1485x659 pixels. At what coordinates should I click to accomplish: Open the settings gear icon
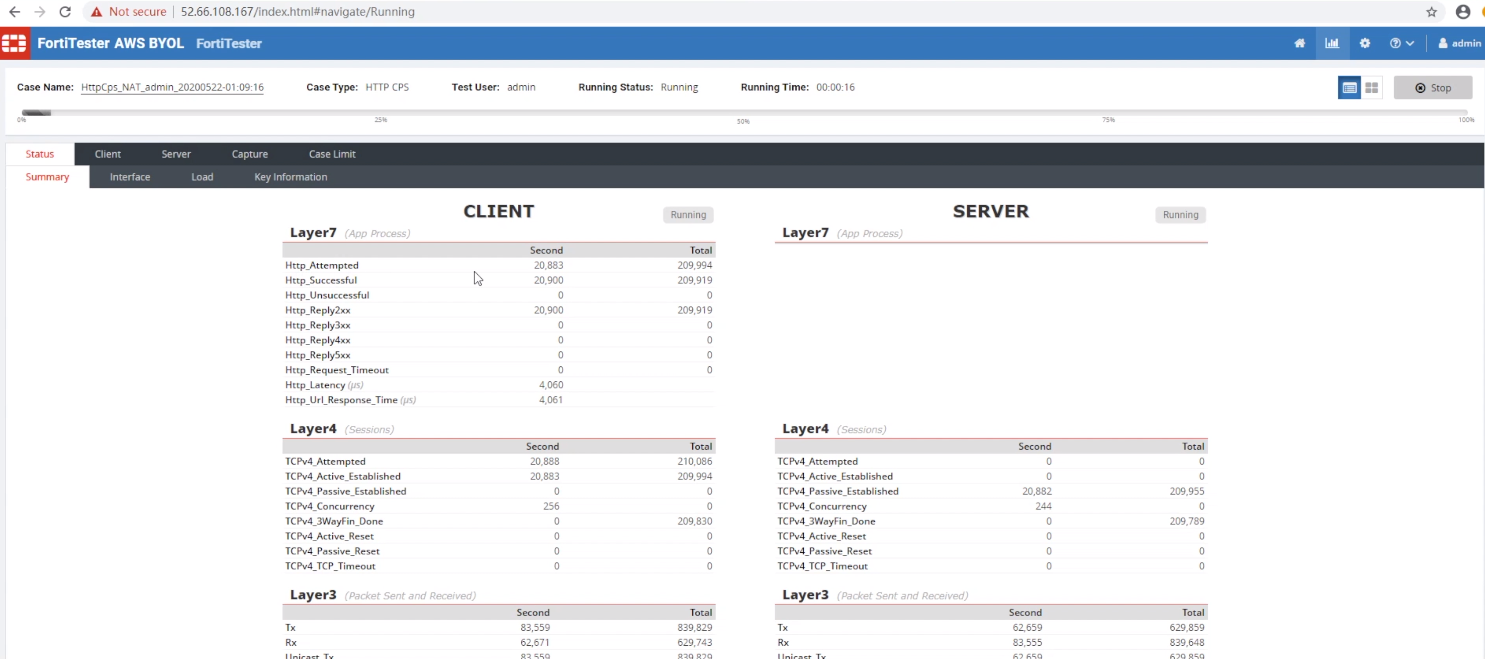pyautogui.click(x=1365, y=43)
